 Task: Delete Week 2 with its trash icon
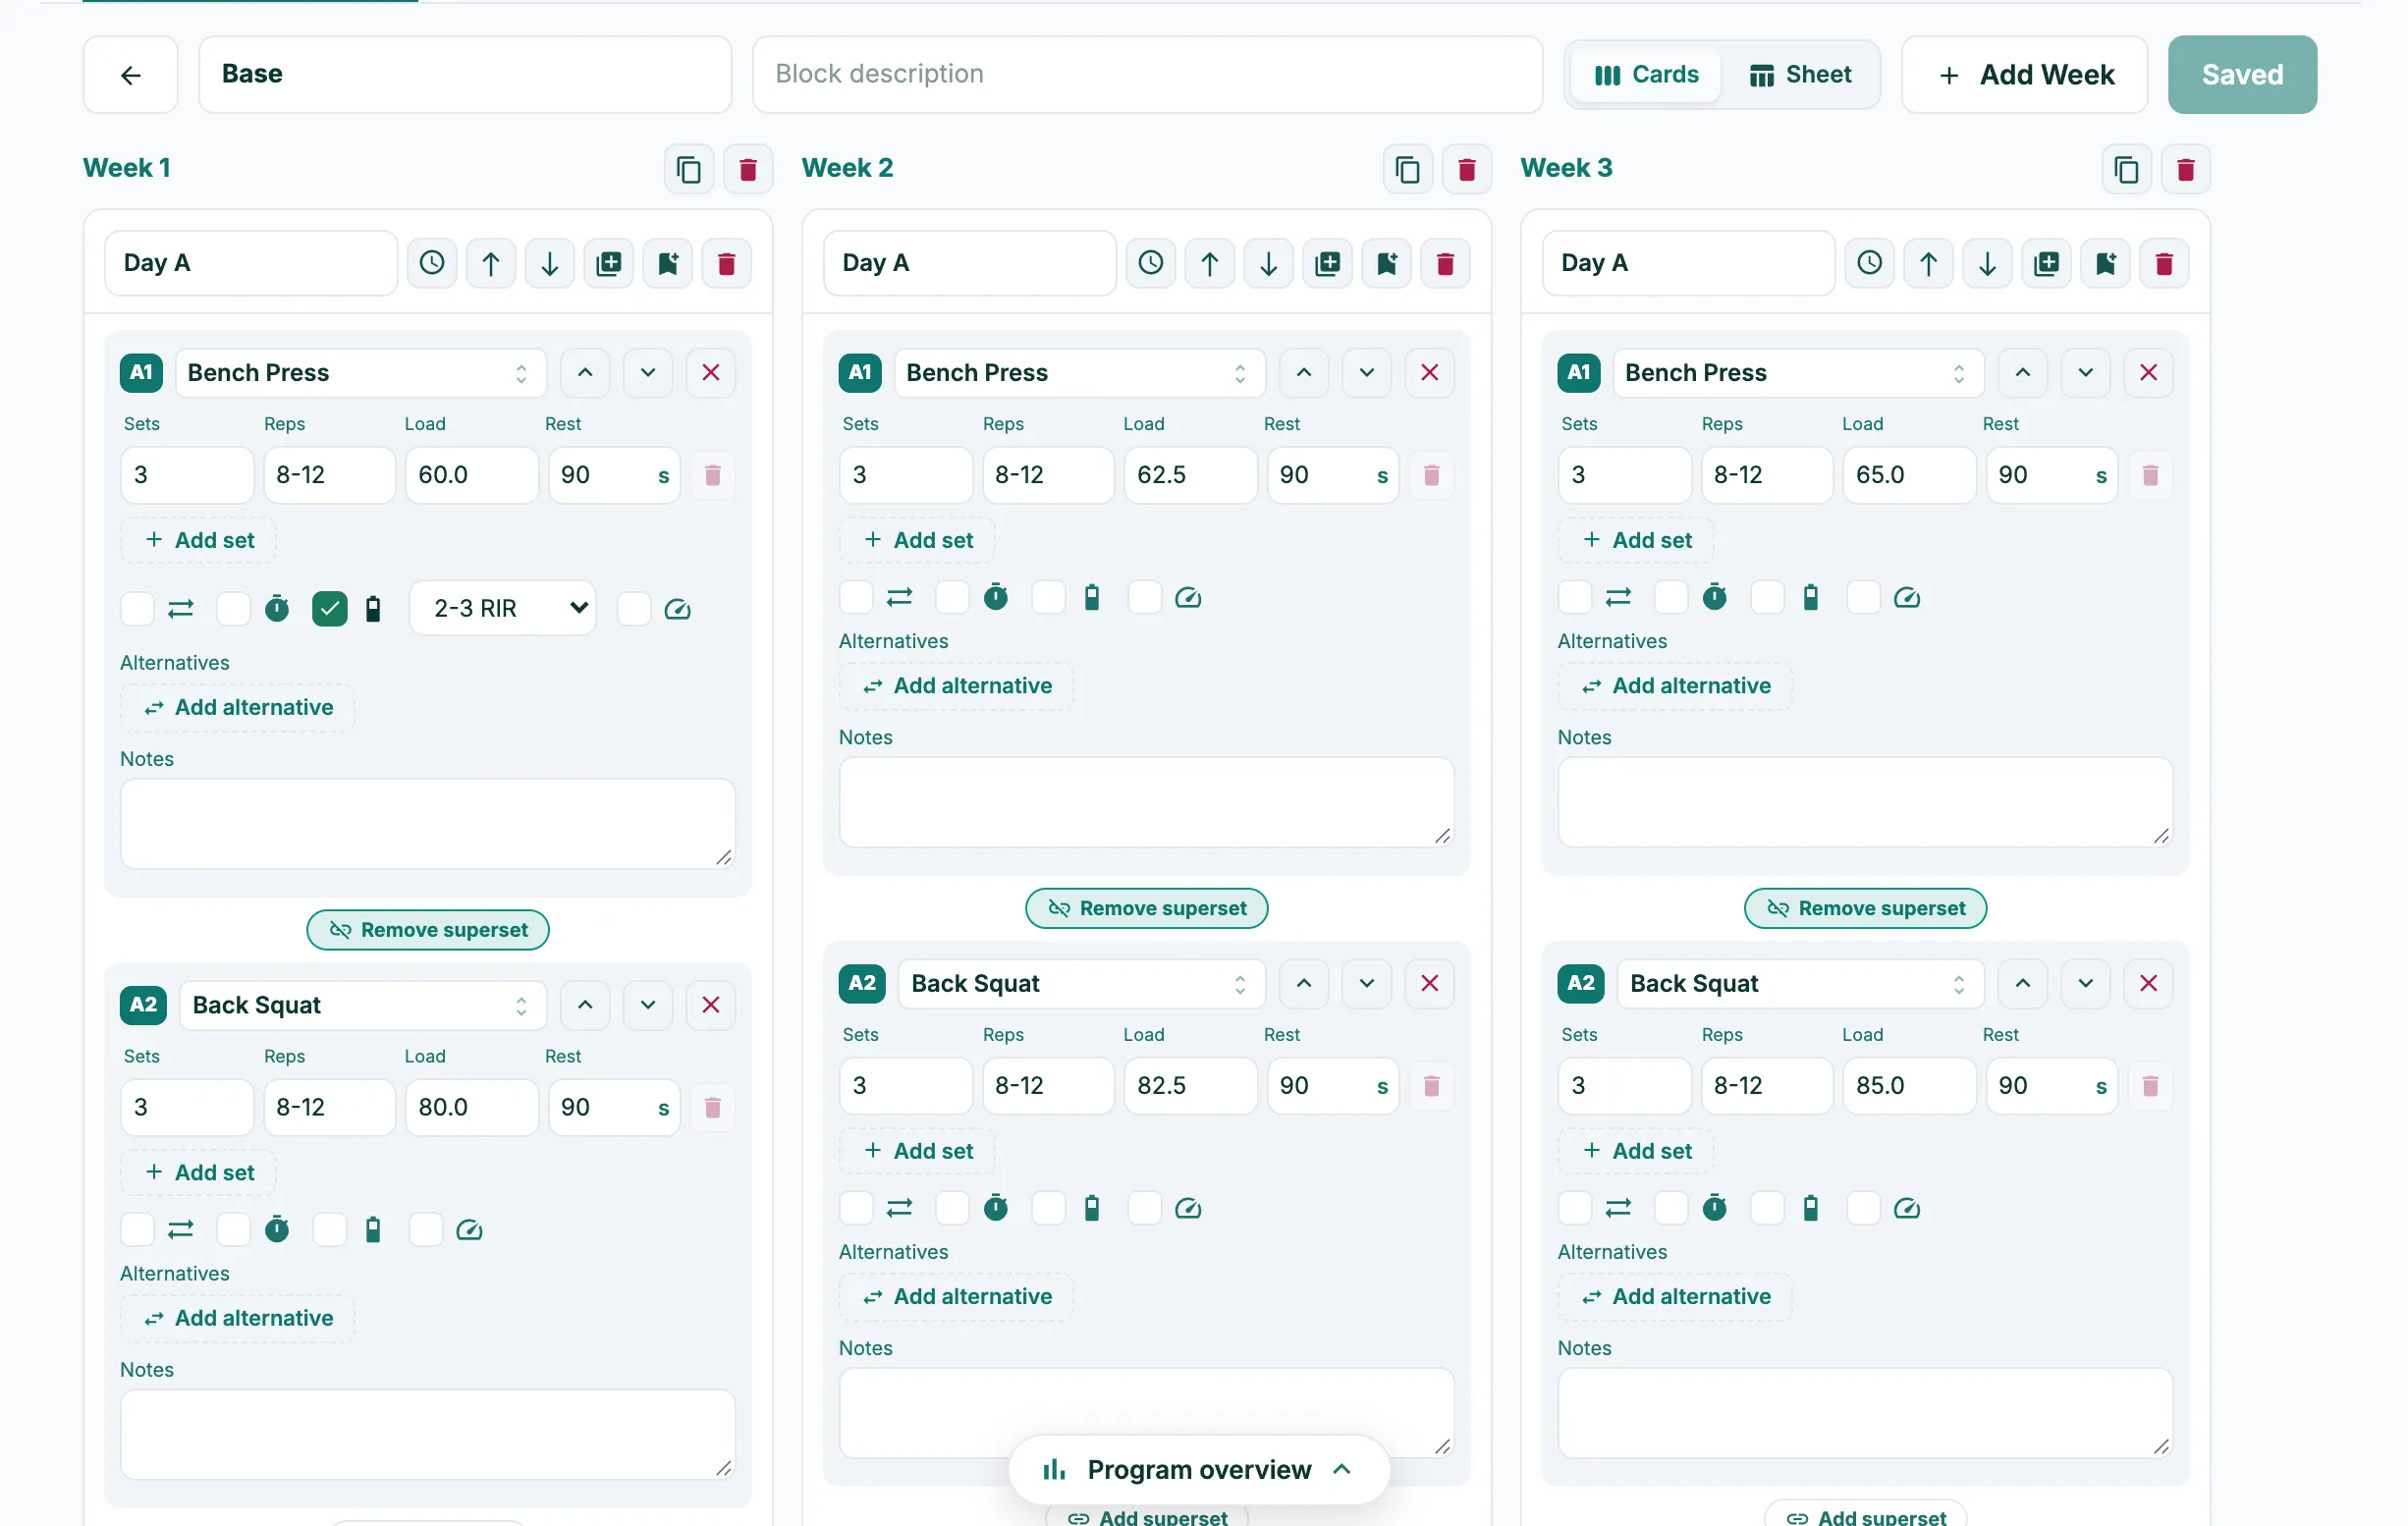pyautogui.click(x=1466, y=169)
